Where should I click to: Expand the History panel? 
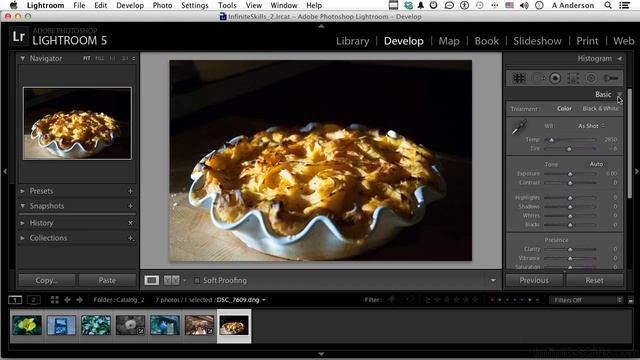(x=22, y=223)
